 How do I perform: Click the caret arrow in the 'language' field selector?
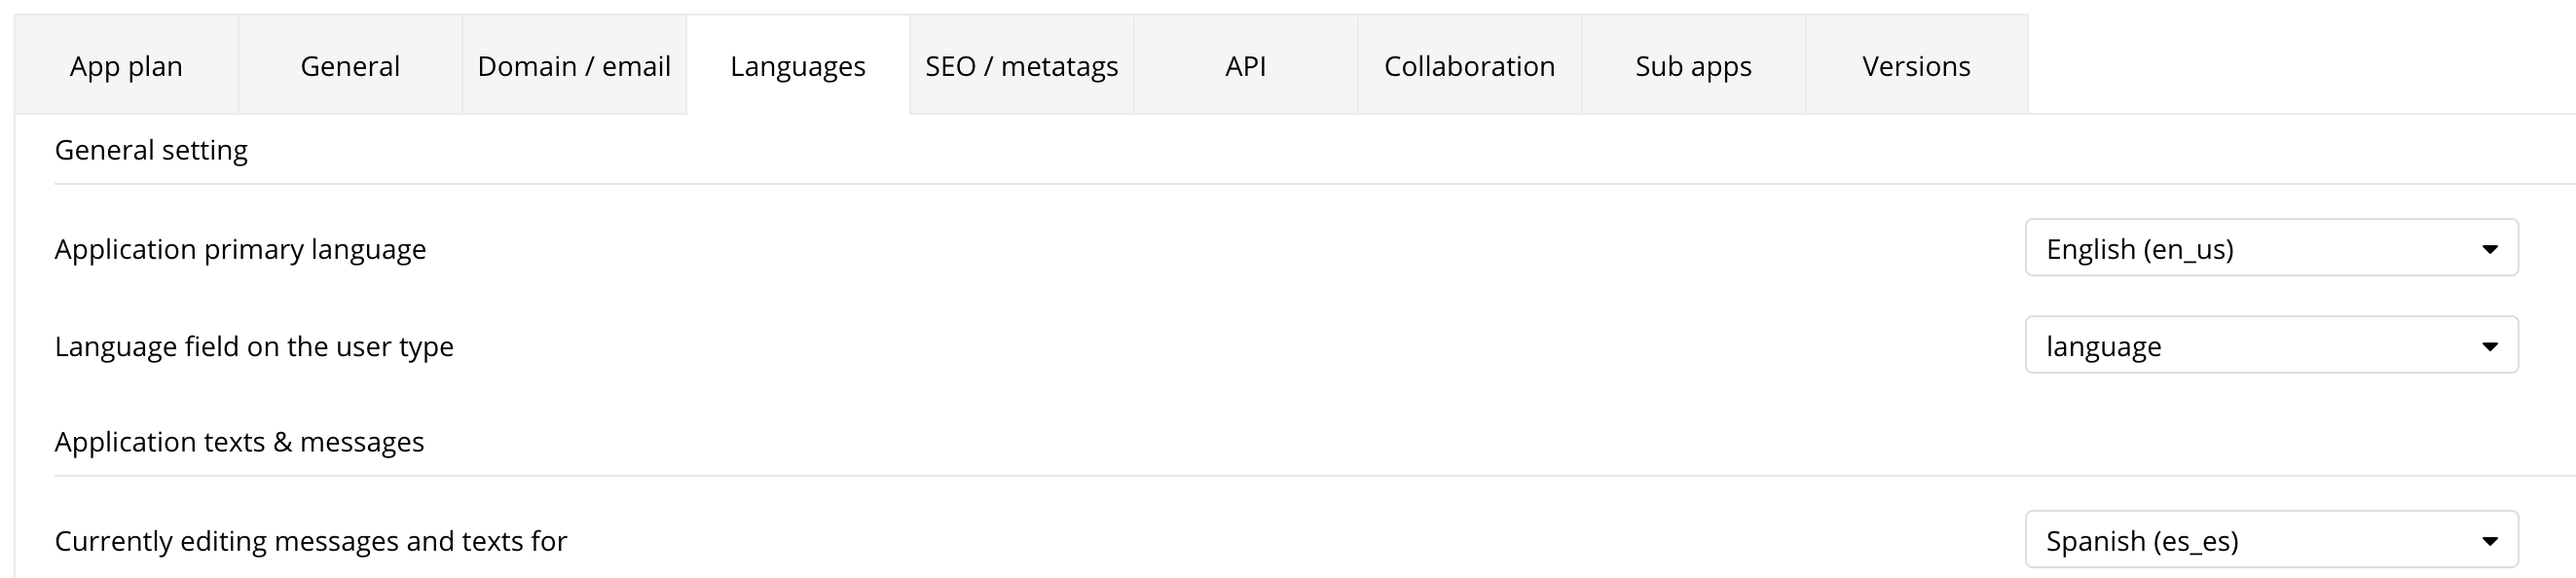point(2490,347)
